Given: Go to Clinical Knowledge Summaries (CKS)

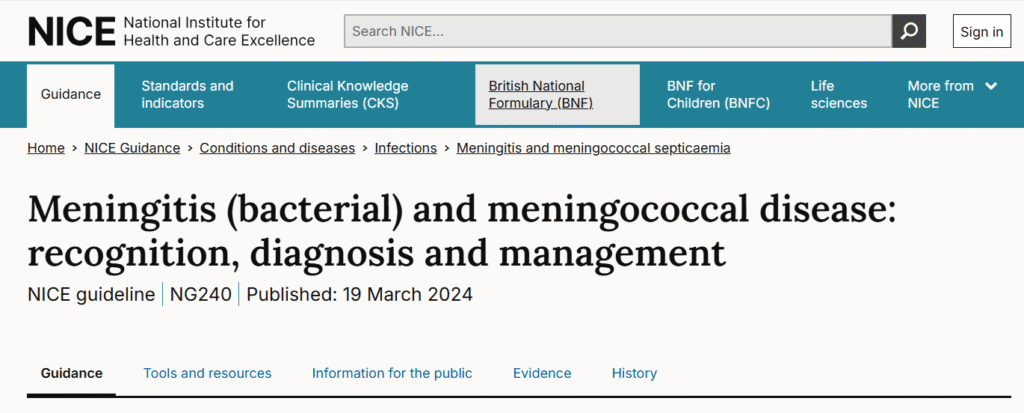Looking at the screenshot, I should click(347, 94).
